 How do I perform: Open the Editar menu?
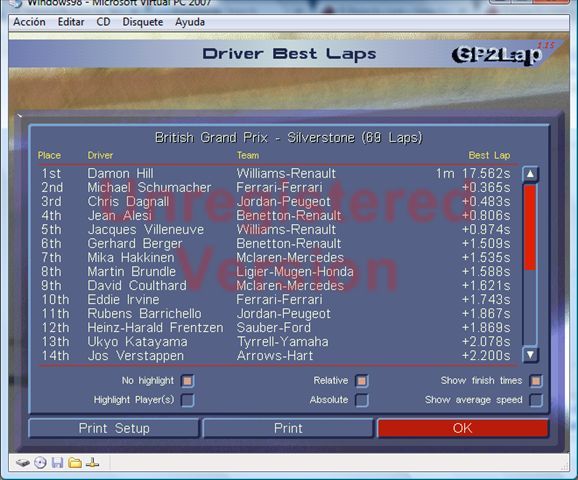click(71, 22)
